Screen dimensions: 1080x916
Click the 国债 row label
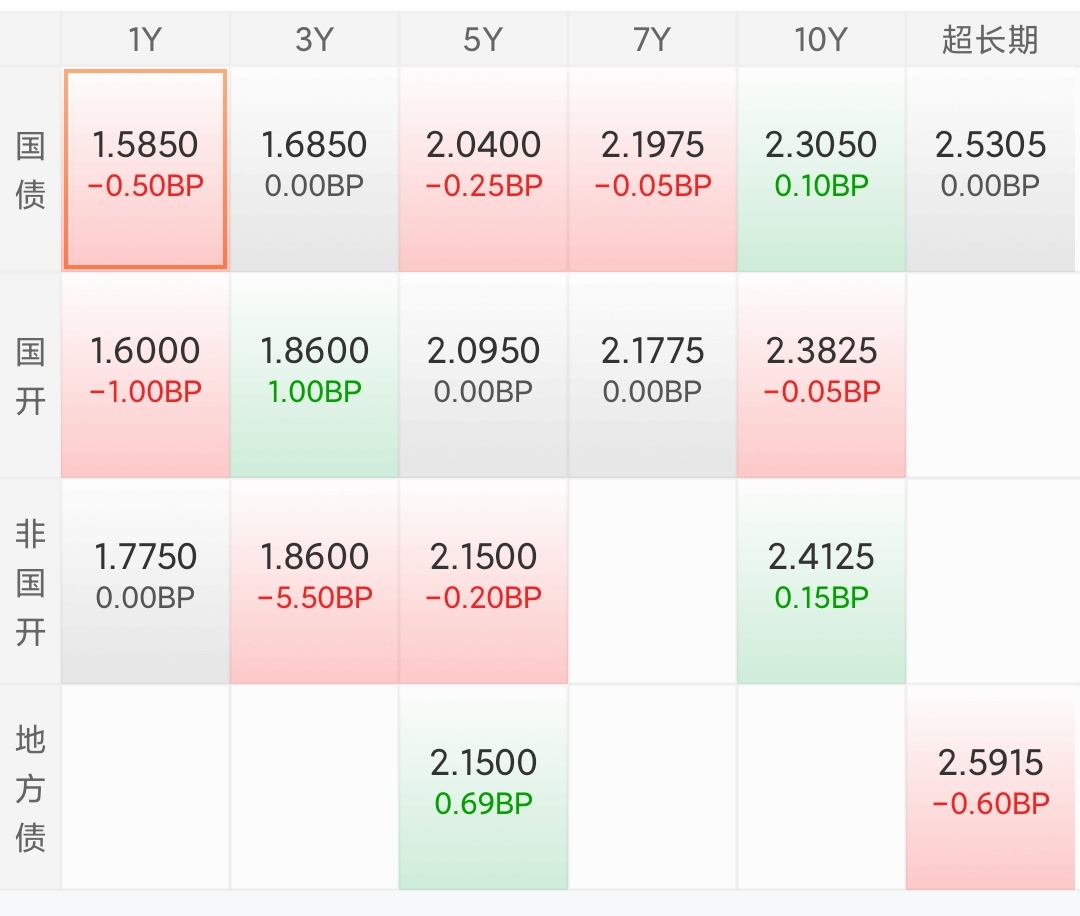(30, 170)
